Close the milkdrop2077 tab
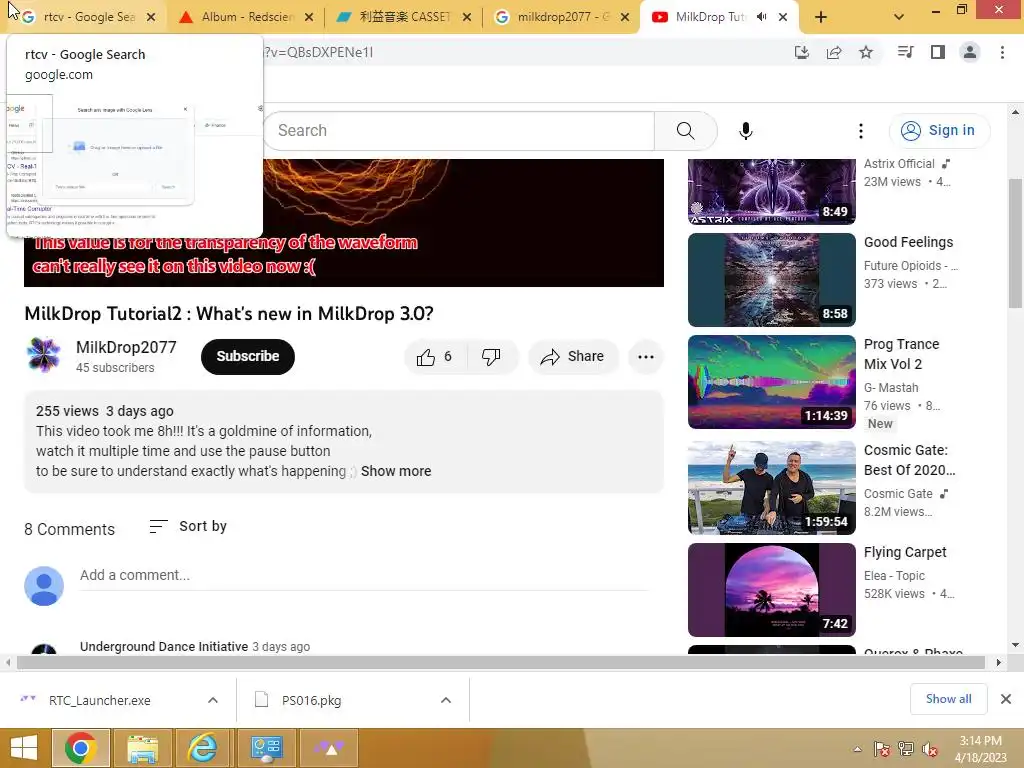1024x768 pixels. point(625,18)
